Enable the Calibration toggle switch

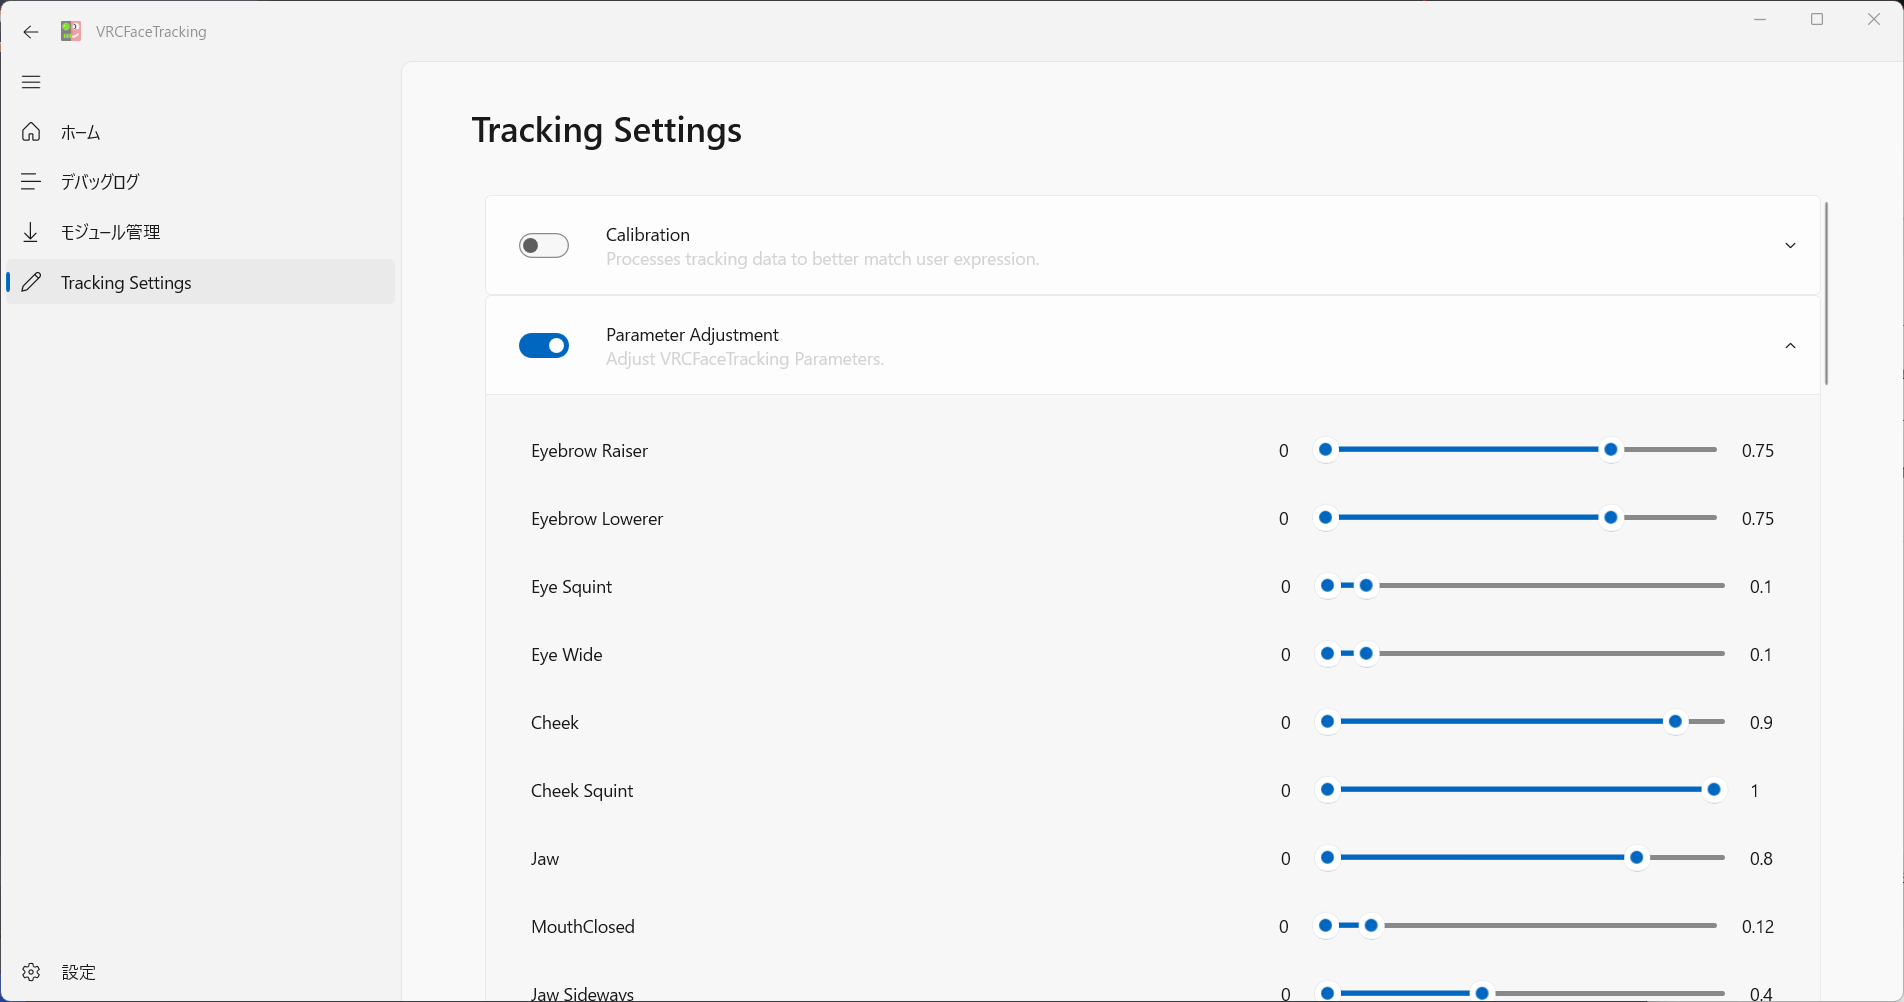click(x=544, y=246)
